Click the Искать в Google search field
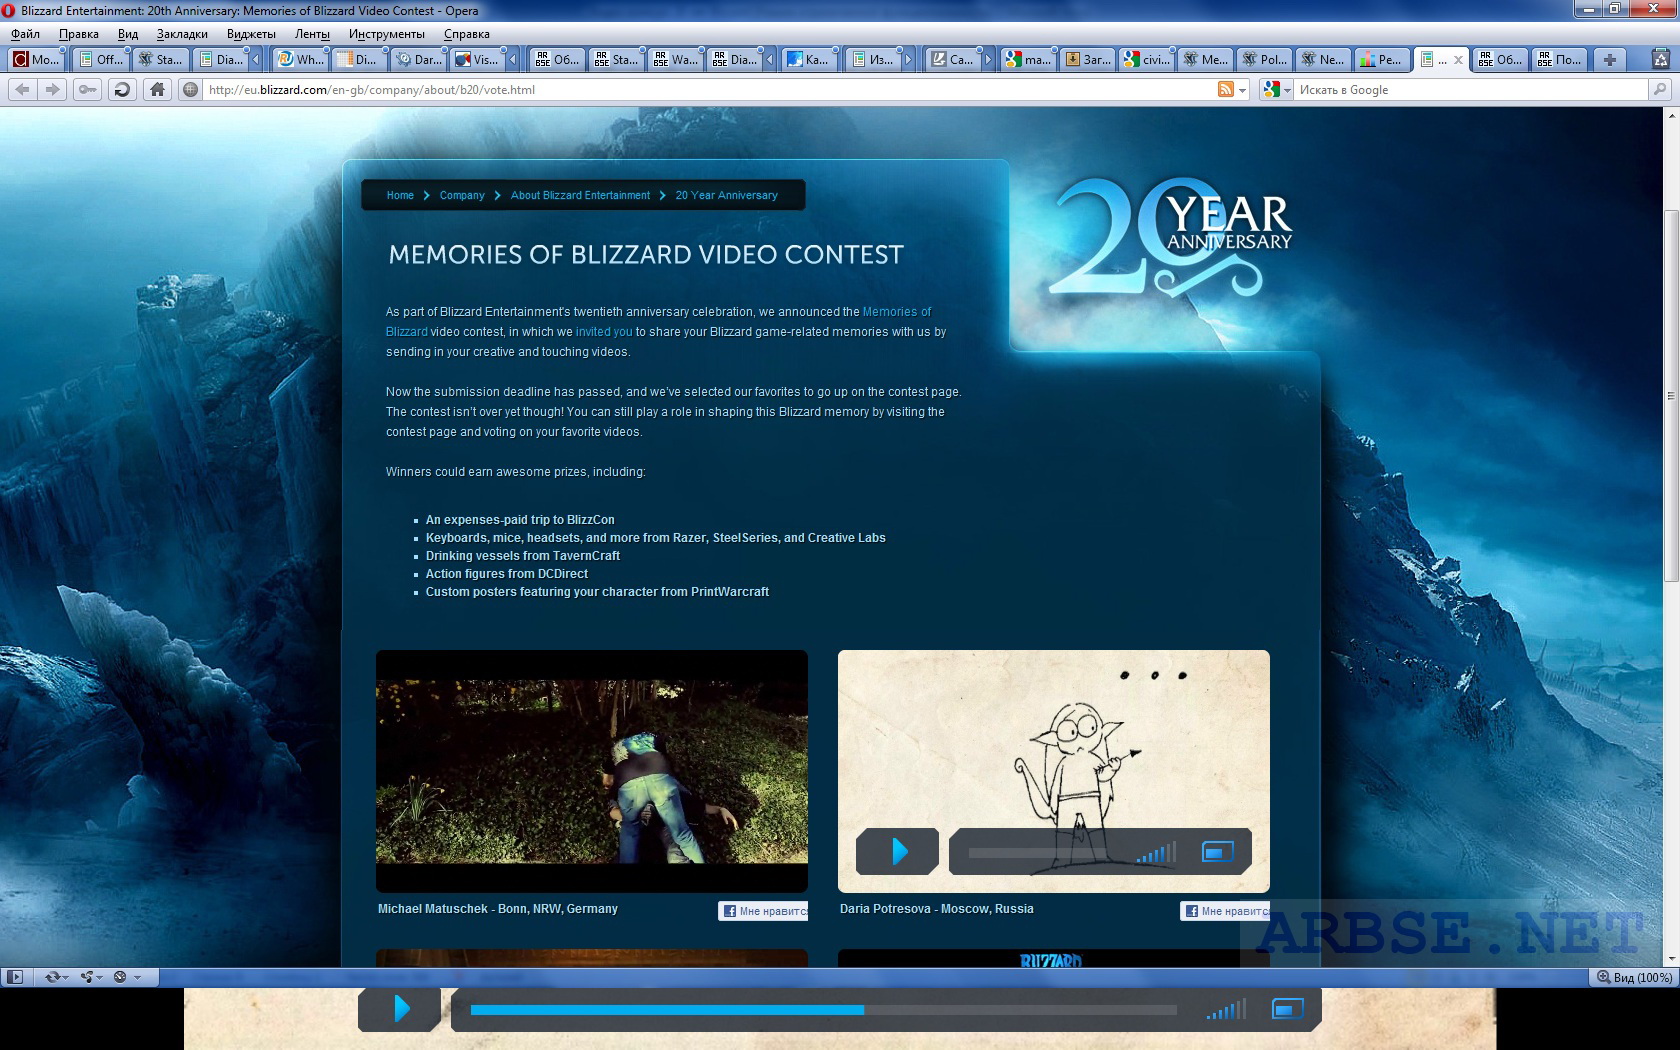The width and height of the screenshot is (1680, 1050). point(1470,90)
